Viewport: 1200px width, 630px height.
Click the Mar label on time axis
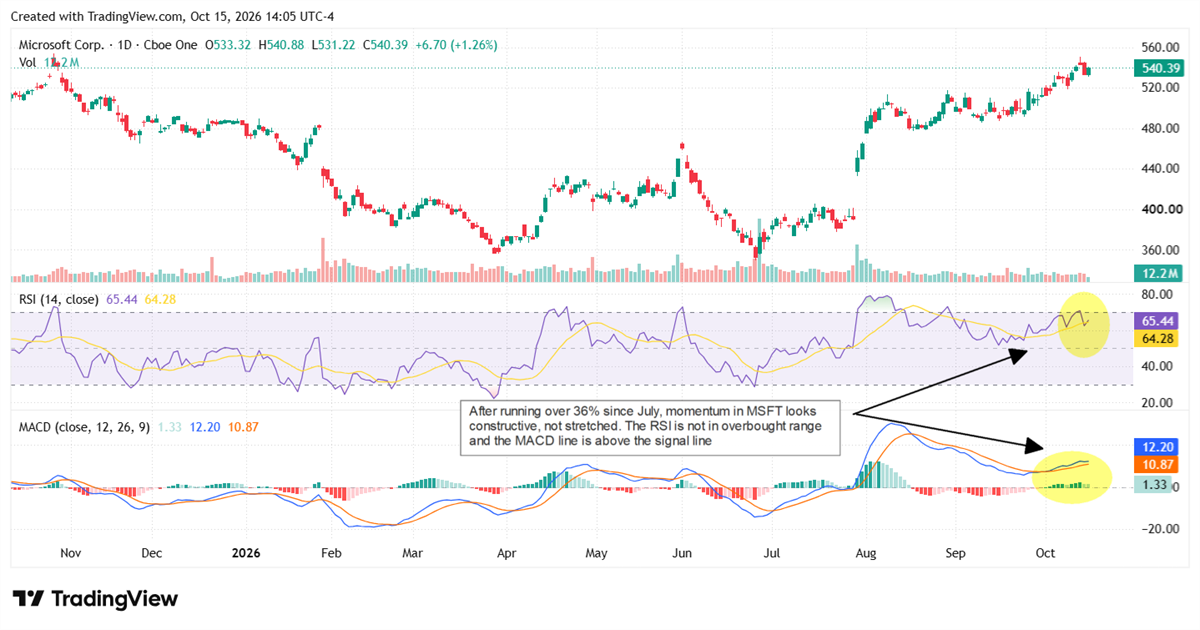[413, 552]
